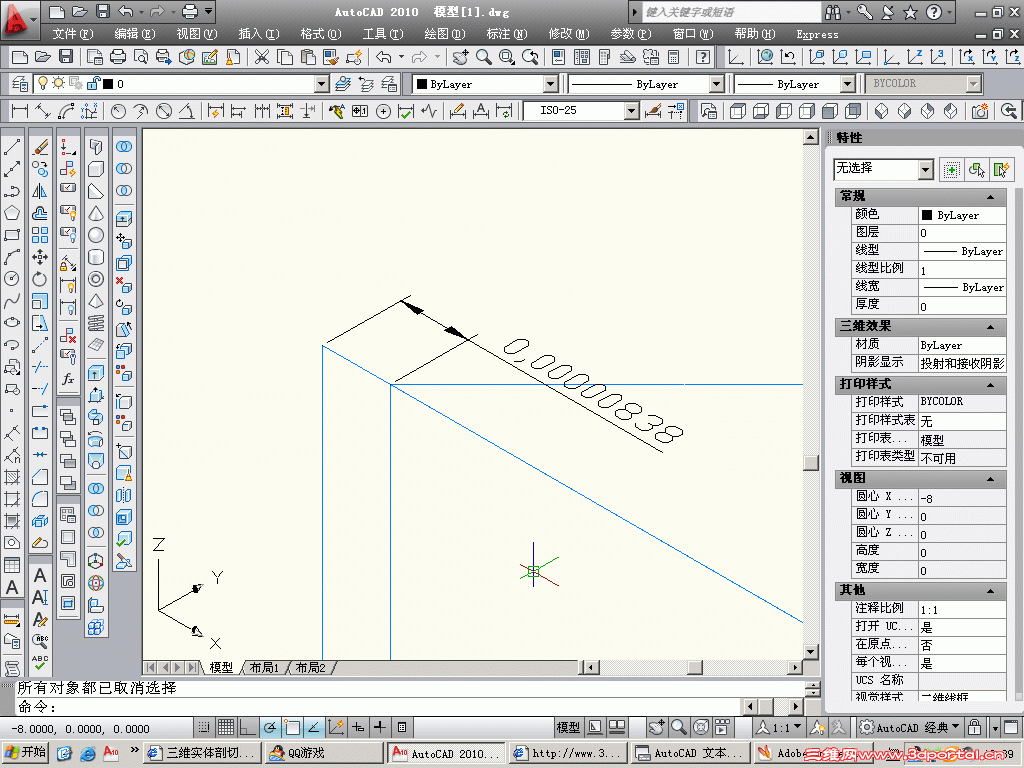1024x768 pixels.
Task: Click the 颜色 ByLayer color swatch in properties
Action: point(926,215)
